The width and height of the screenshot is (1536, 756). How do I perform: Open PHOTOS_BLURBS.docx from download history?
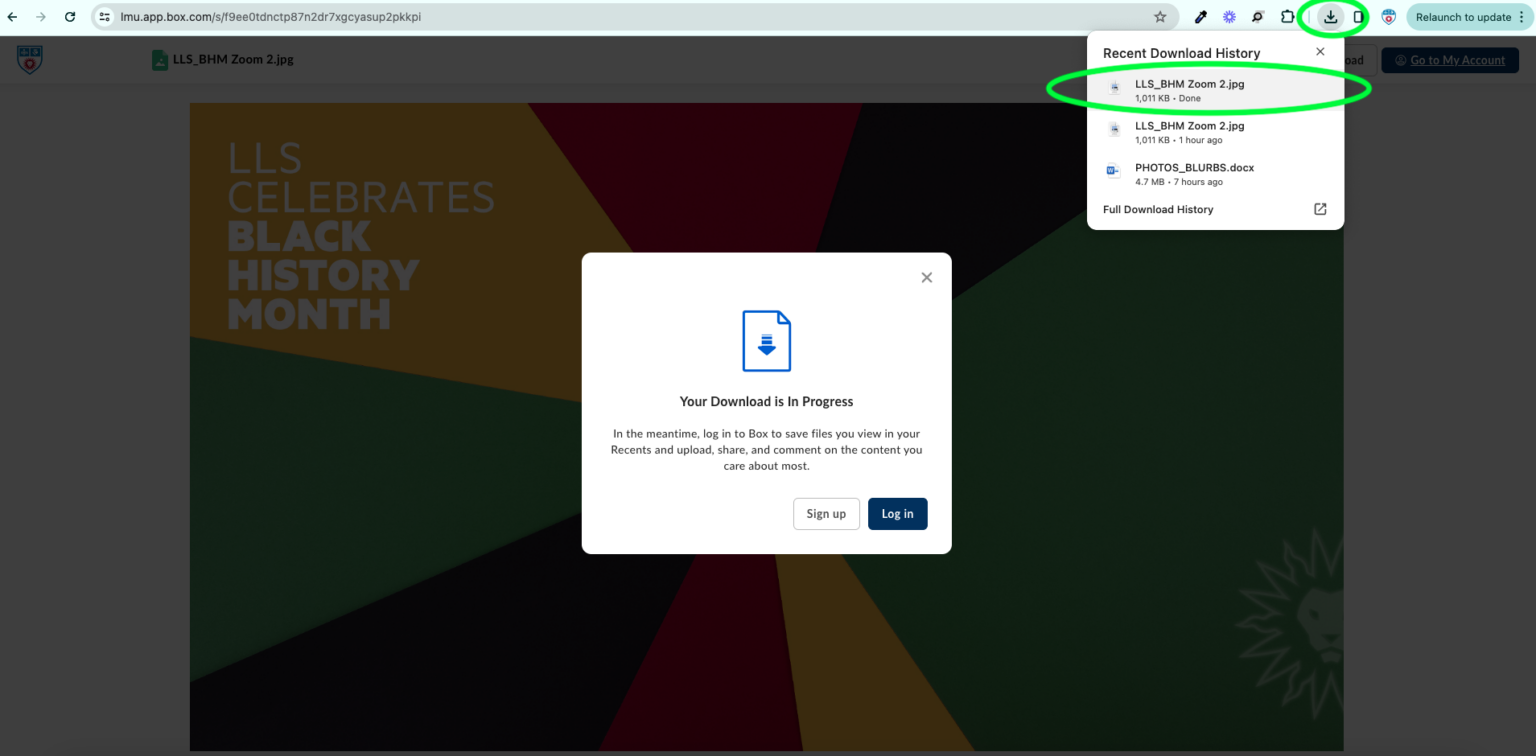coord(1195,173)
